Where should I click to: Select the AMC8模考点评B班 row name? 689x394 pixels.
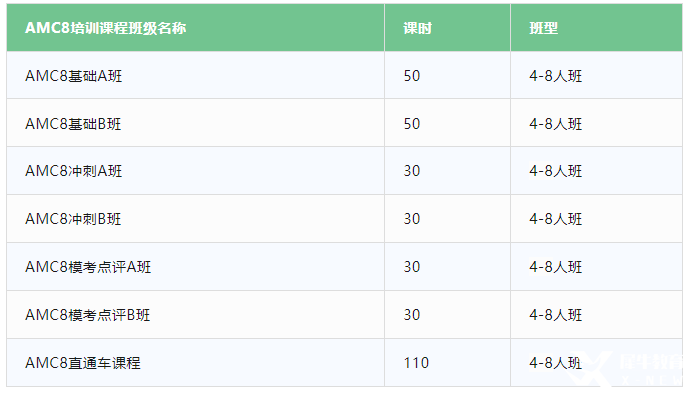pyautogui.click(x=87, y=314)
